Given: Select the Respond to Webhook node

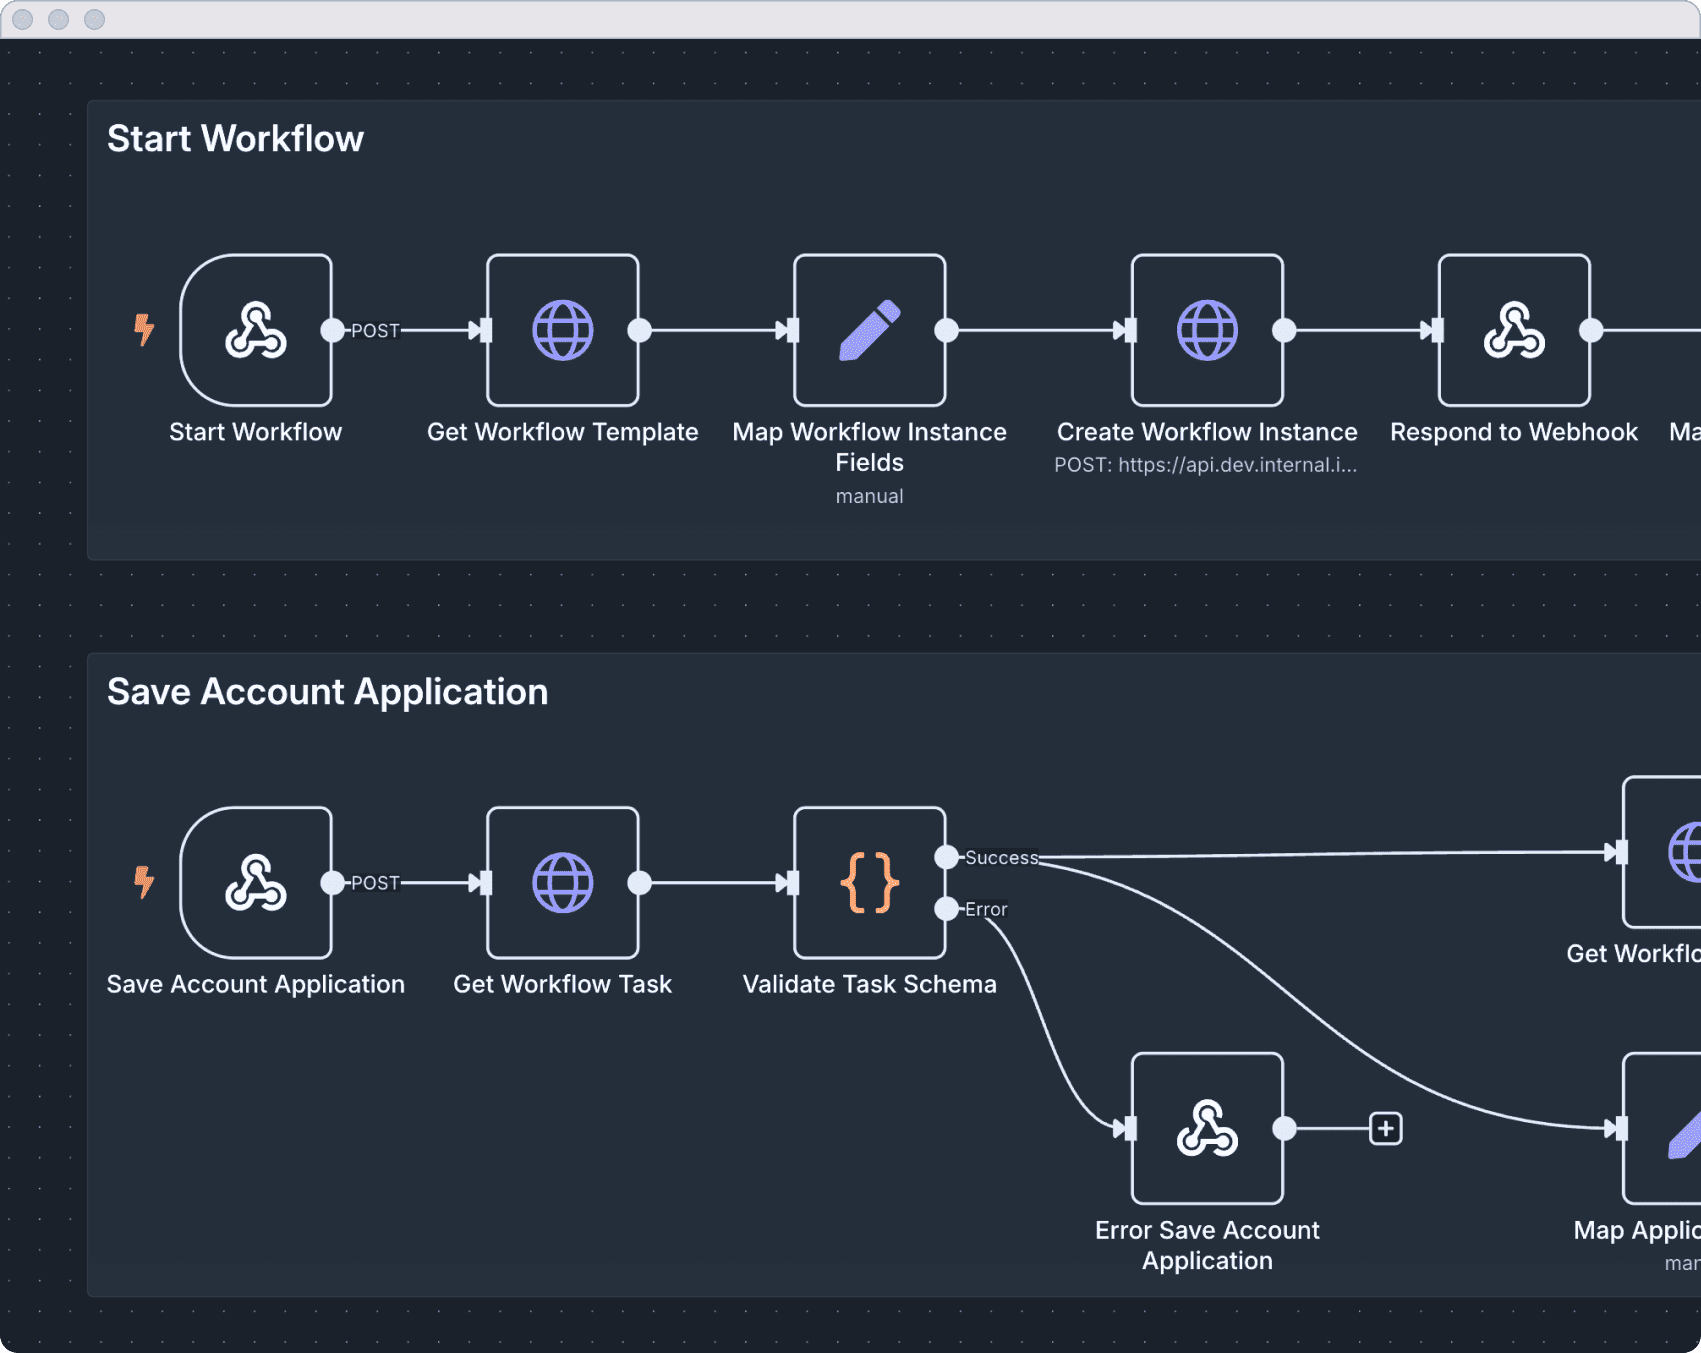Looking at the screenshot, I should click(x=1514, y=330).
